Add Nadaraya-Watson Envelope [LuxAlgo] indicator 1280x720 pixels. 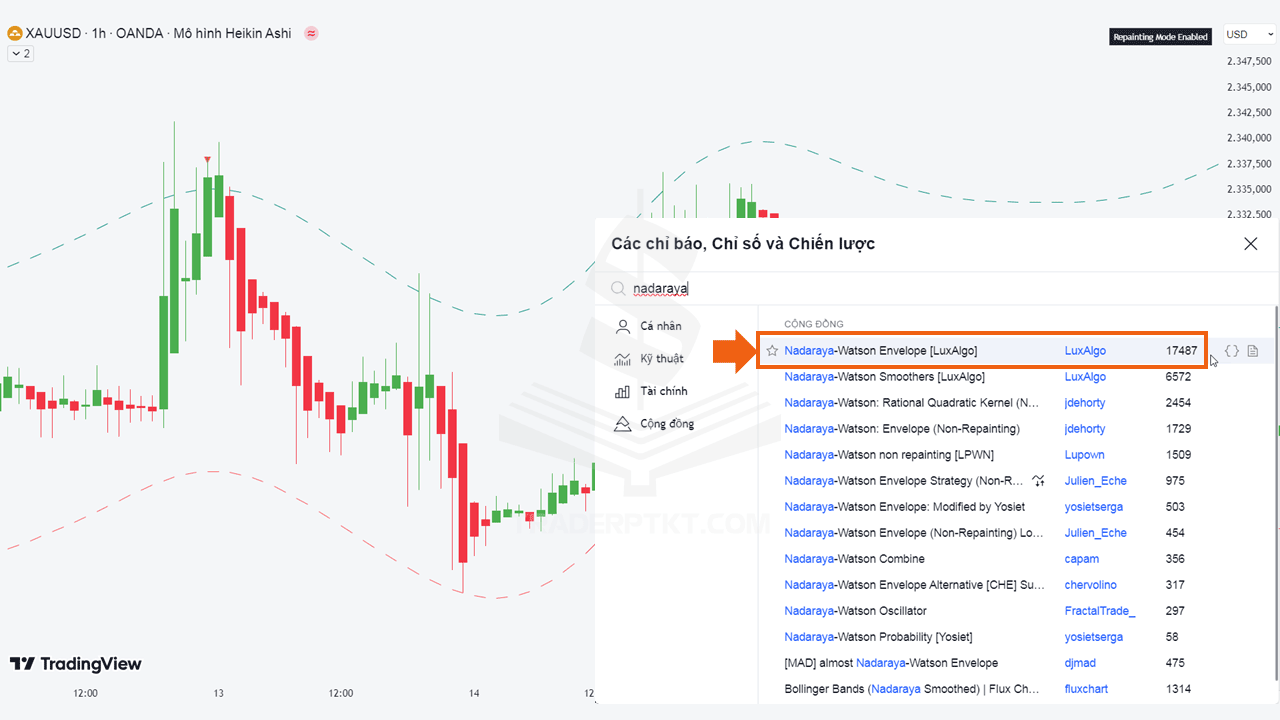(880, 351)
